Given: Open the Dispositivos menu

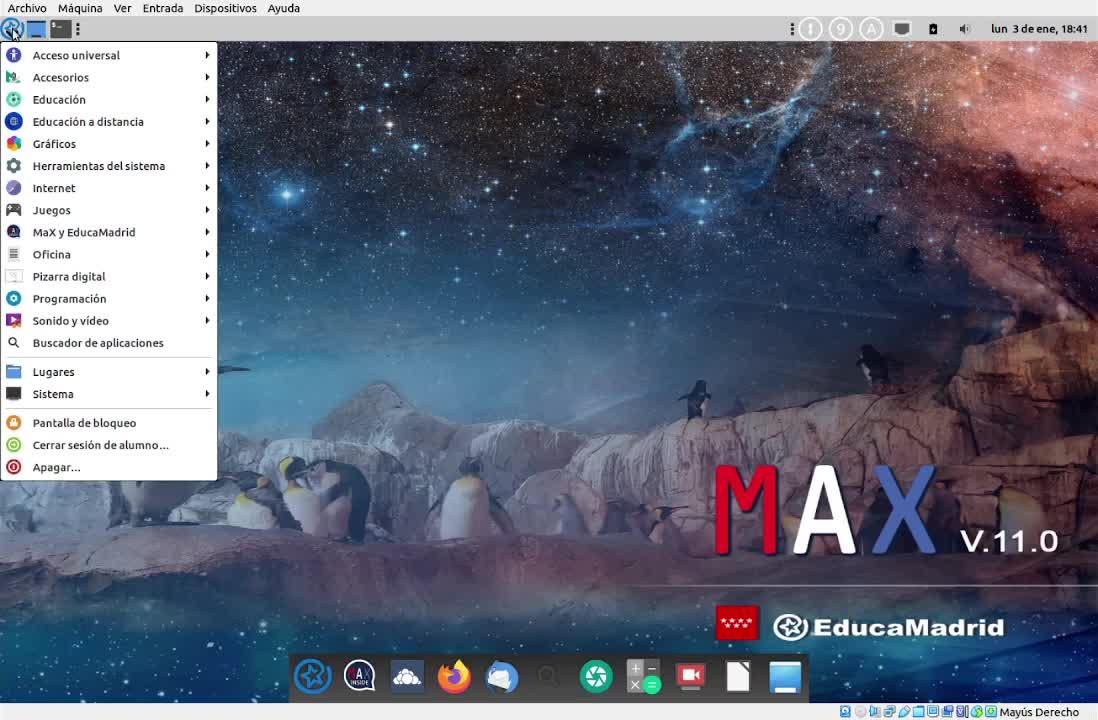Looking at the screenshot, I should pyautogui.click(x=225, y=8).
